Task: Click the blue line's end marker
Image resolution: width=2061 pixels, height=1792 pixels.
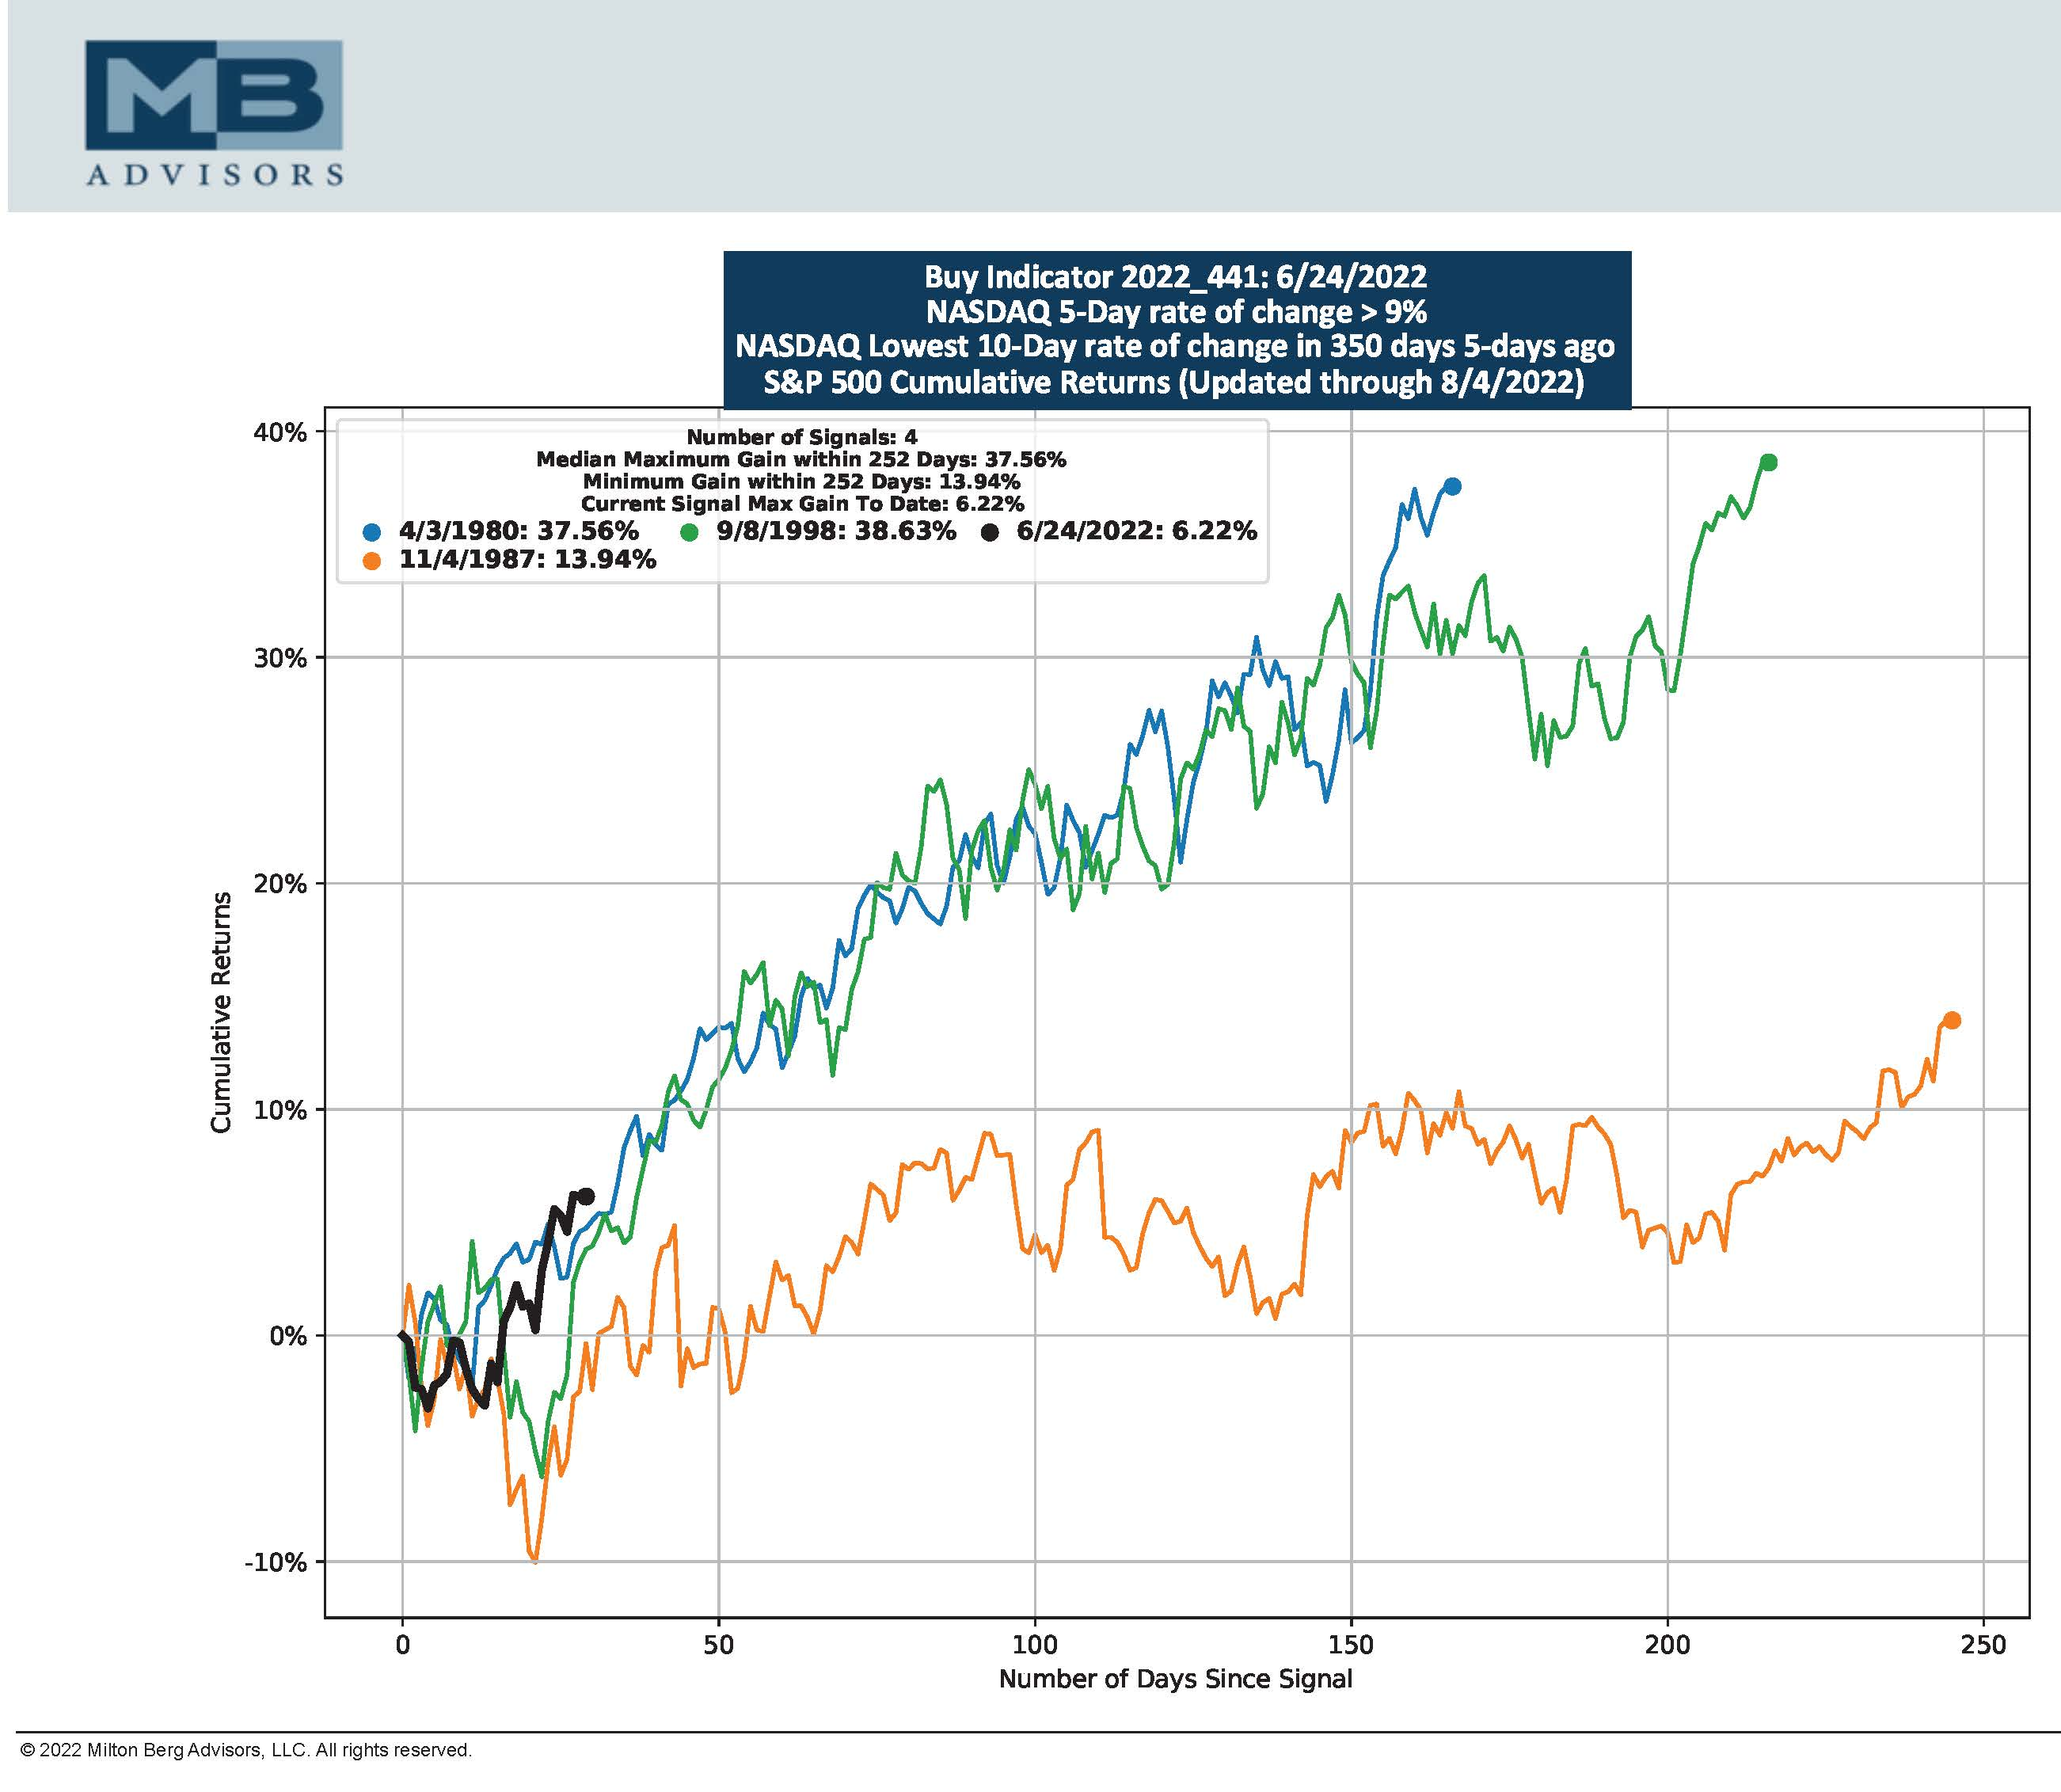Action: pos(1452,486)
